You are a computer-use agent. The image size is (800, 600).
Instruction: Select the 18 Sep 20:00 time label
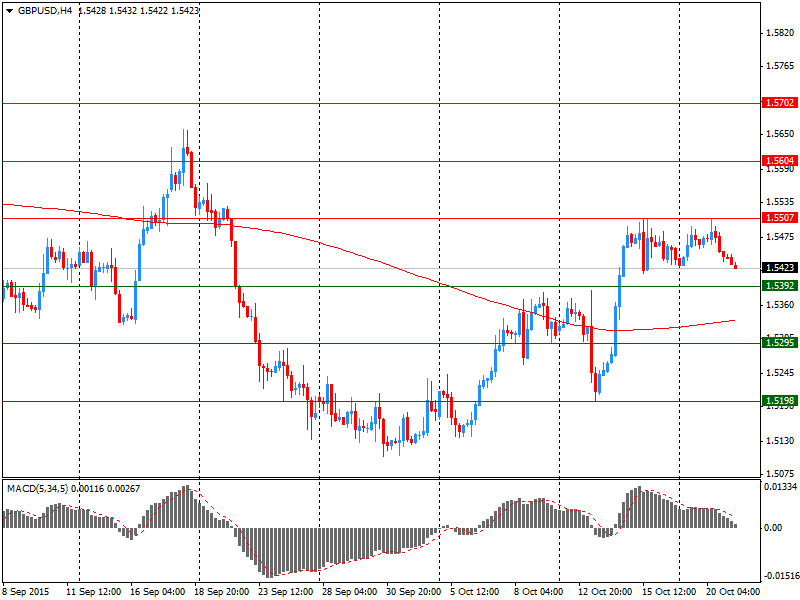[x=221, y=592]
